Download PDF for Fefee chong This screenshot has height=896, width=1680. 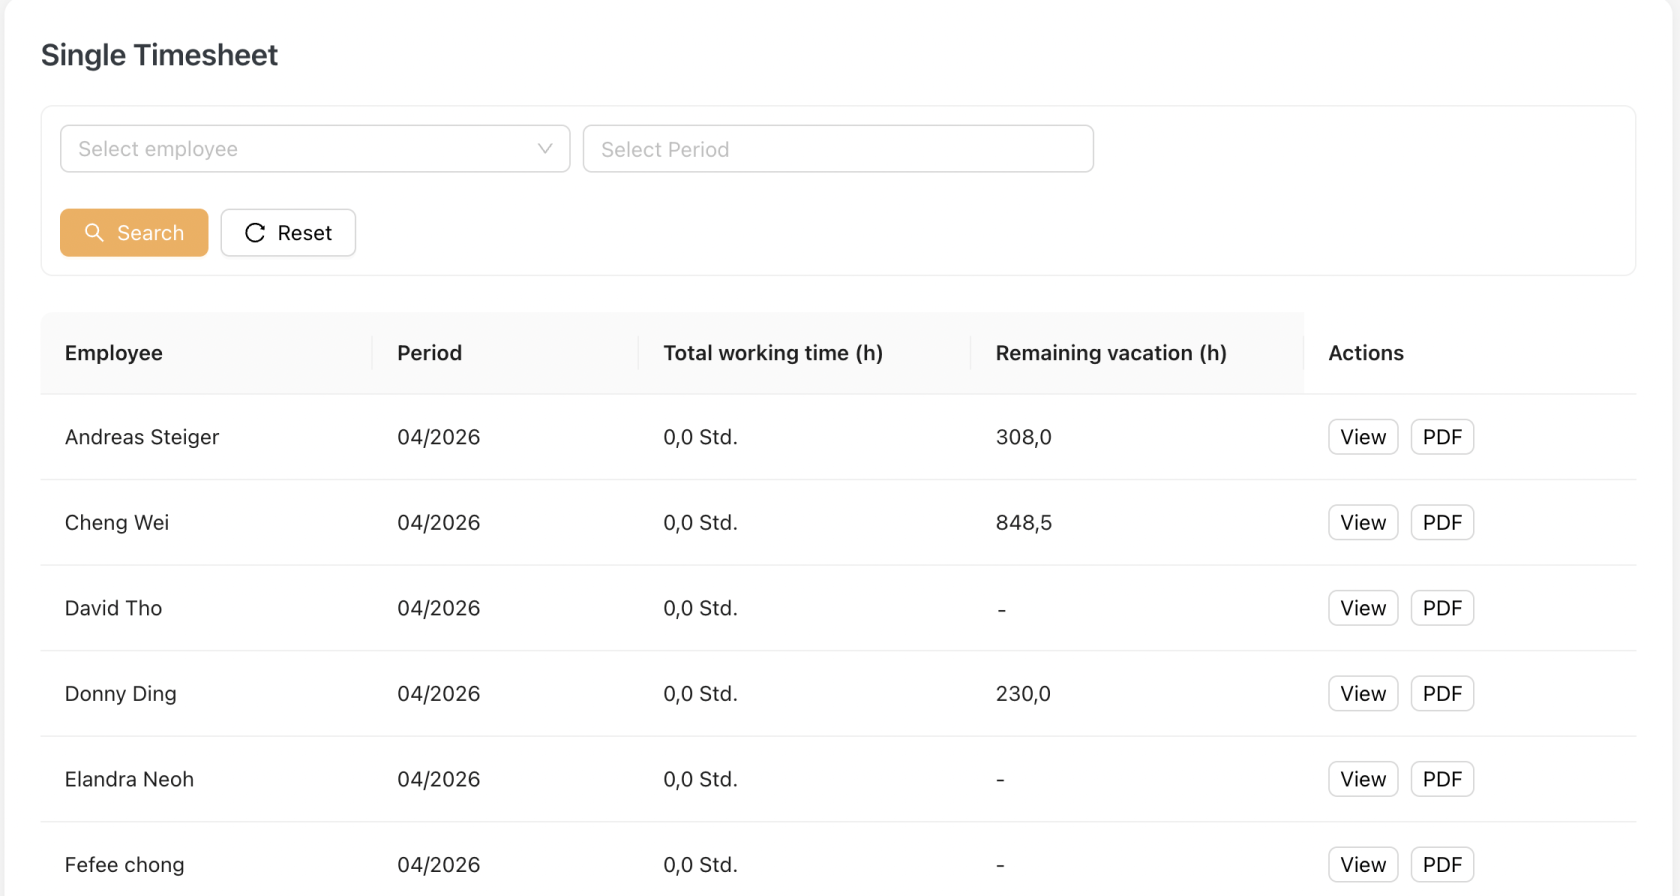pyautogui.click(x=1441, y=865)
